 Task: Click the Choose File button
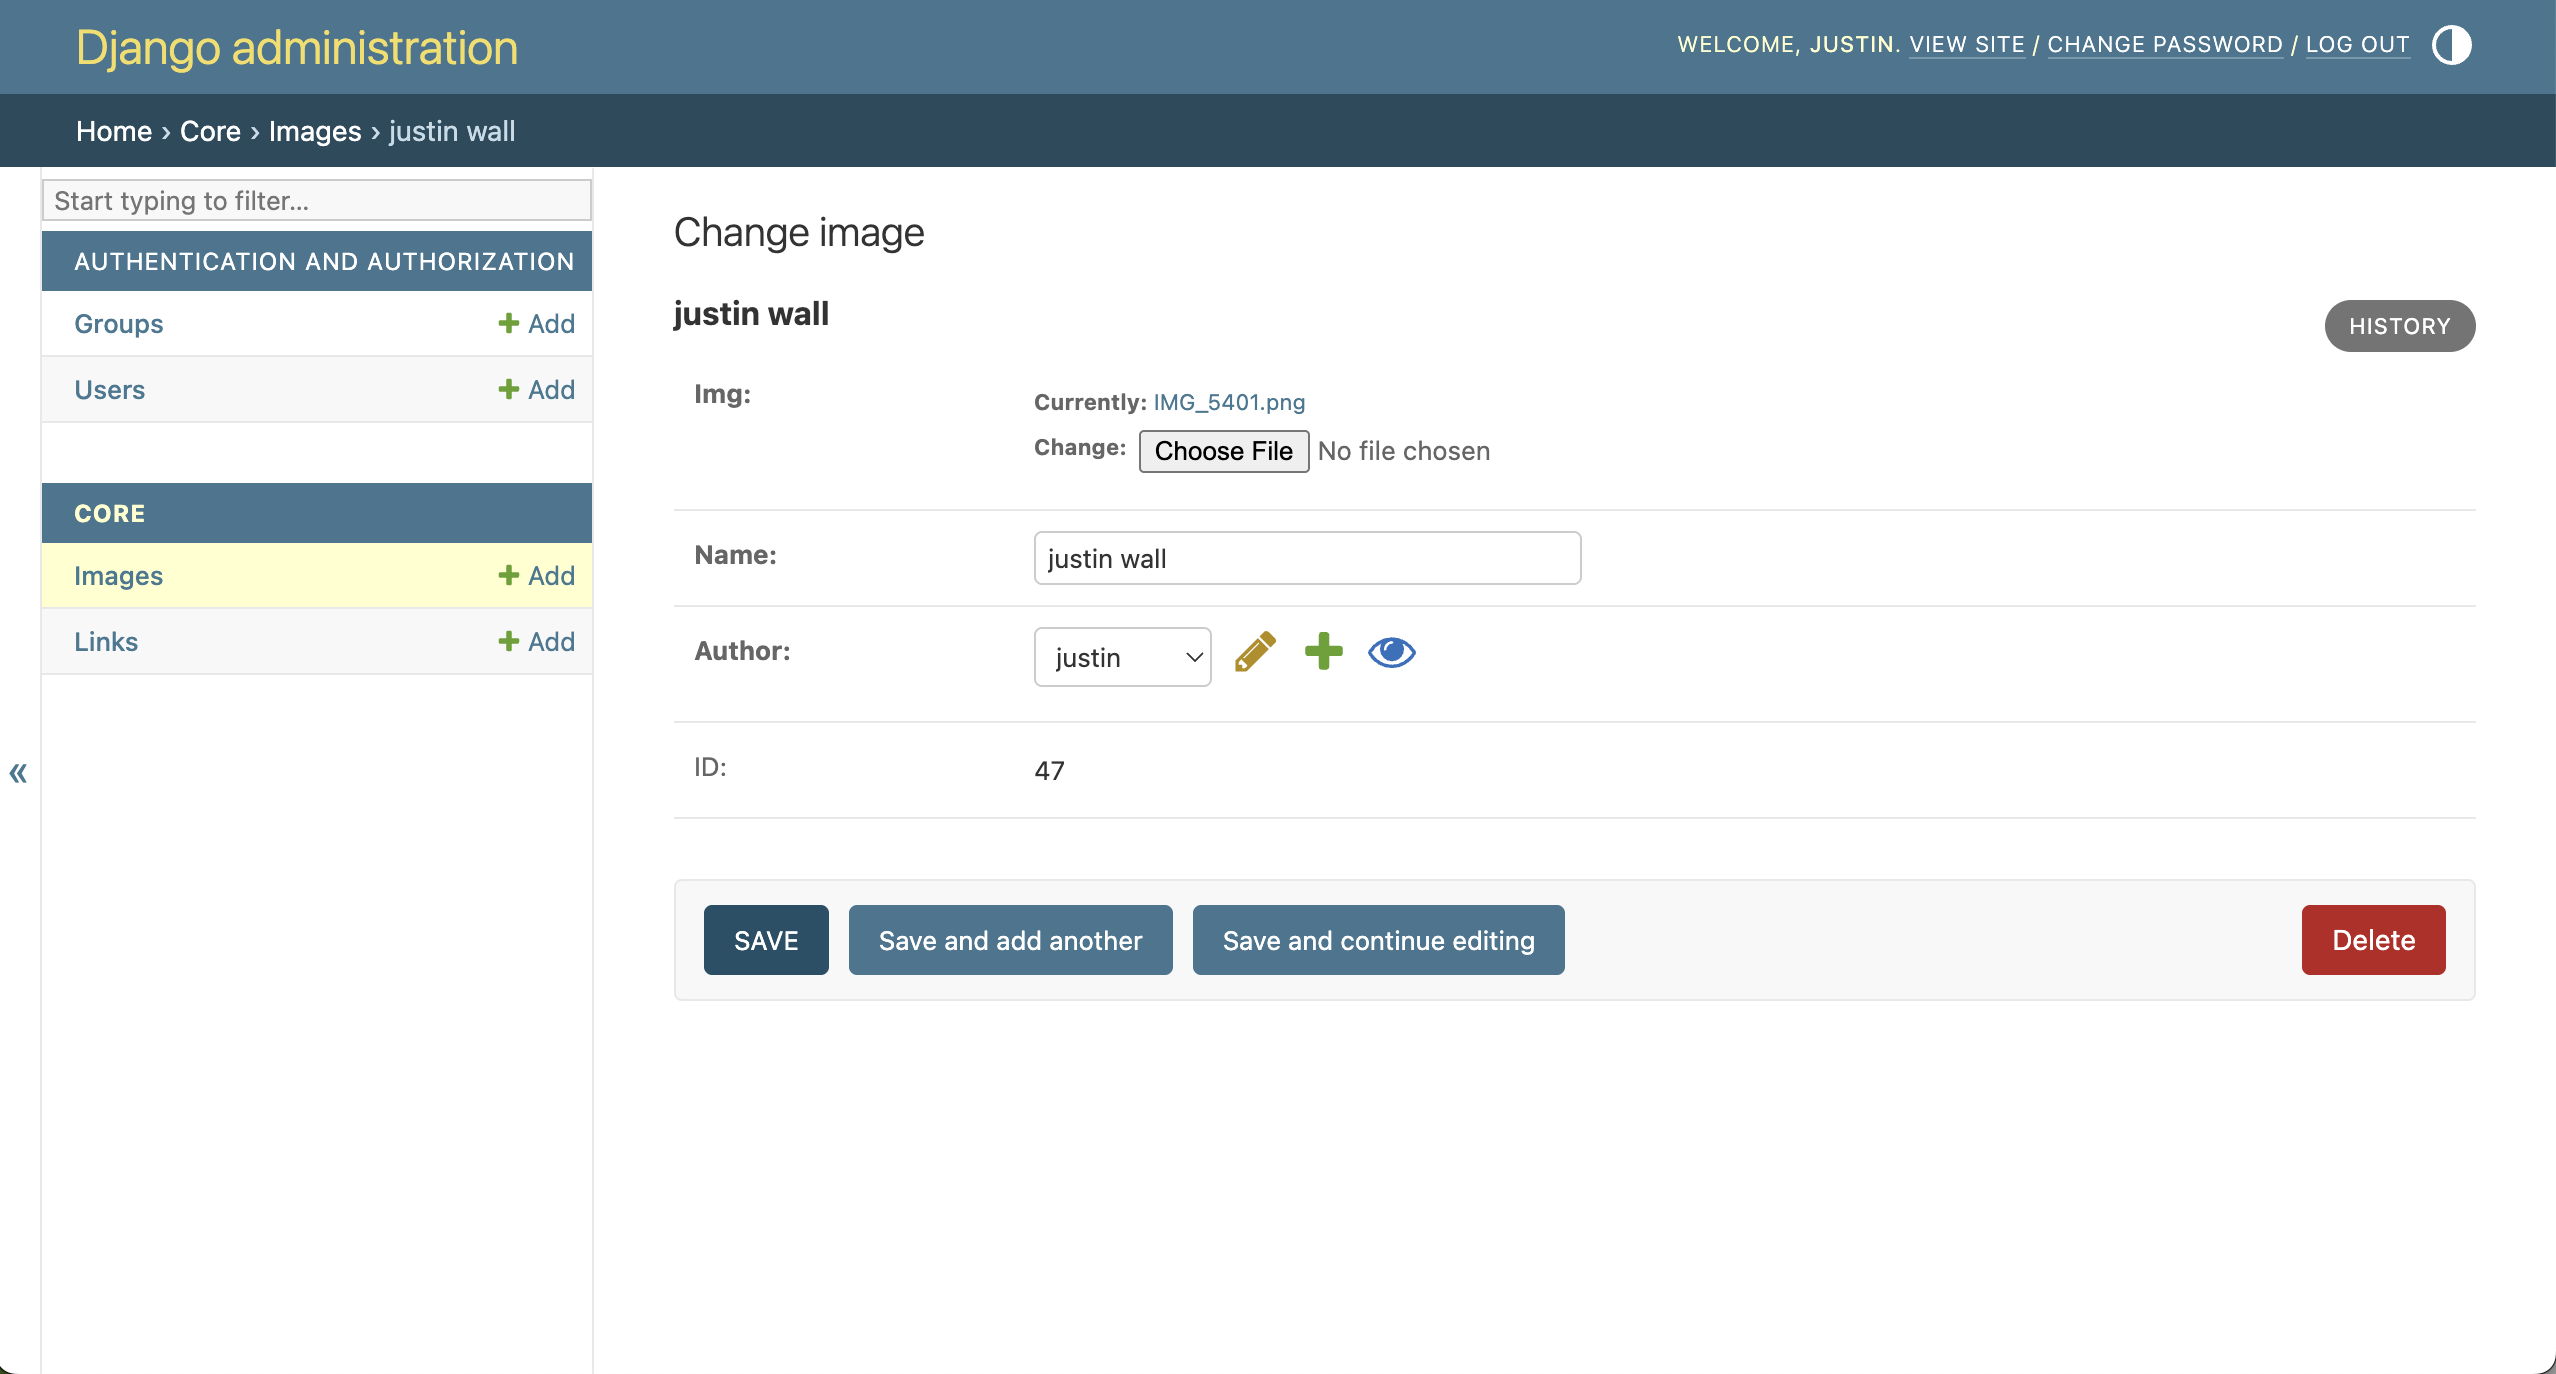click(1223, 451)
